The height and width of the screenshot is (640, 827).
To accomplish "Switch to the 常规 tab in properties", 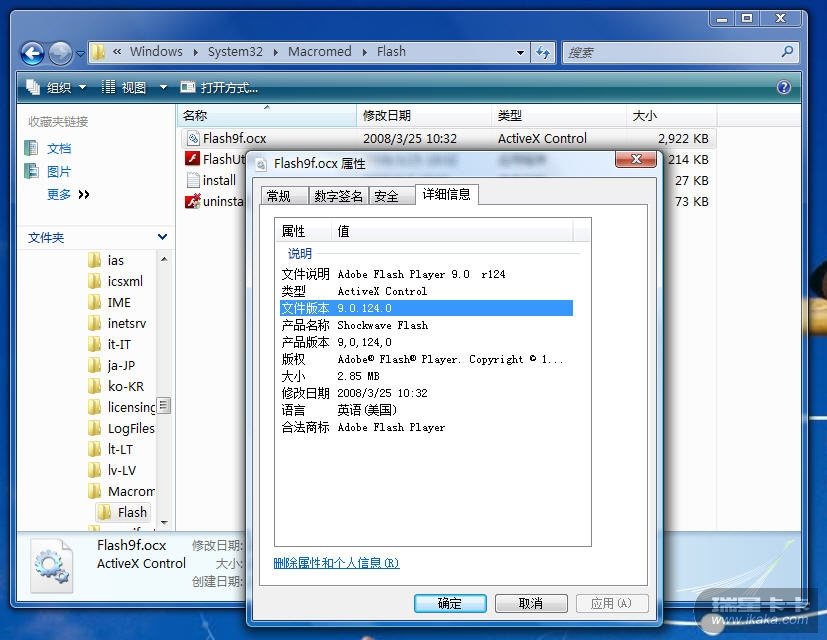I will pos(285,196).
